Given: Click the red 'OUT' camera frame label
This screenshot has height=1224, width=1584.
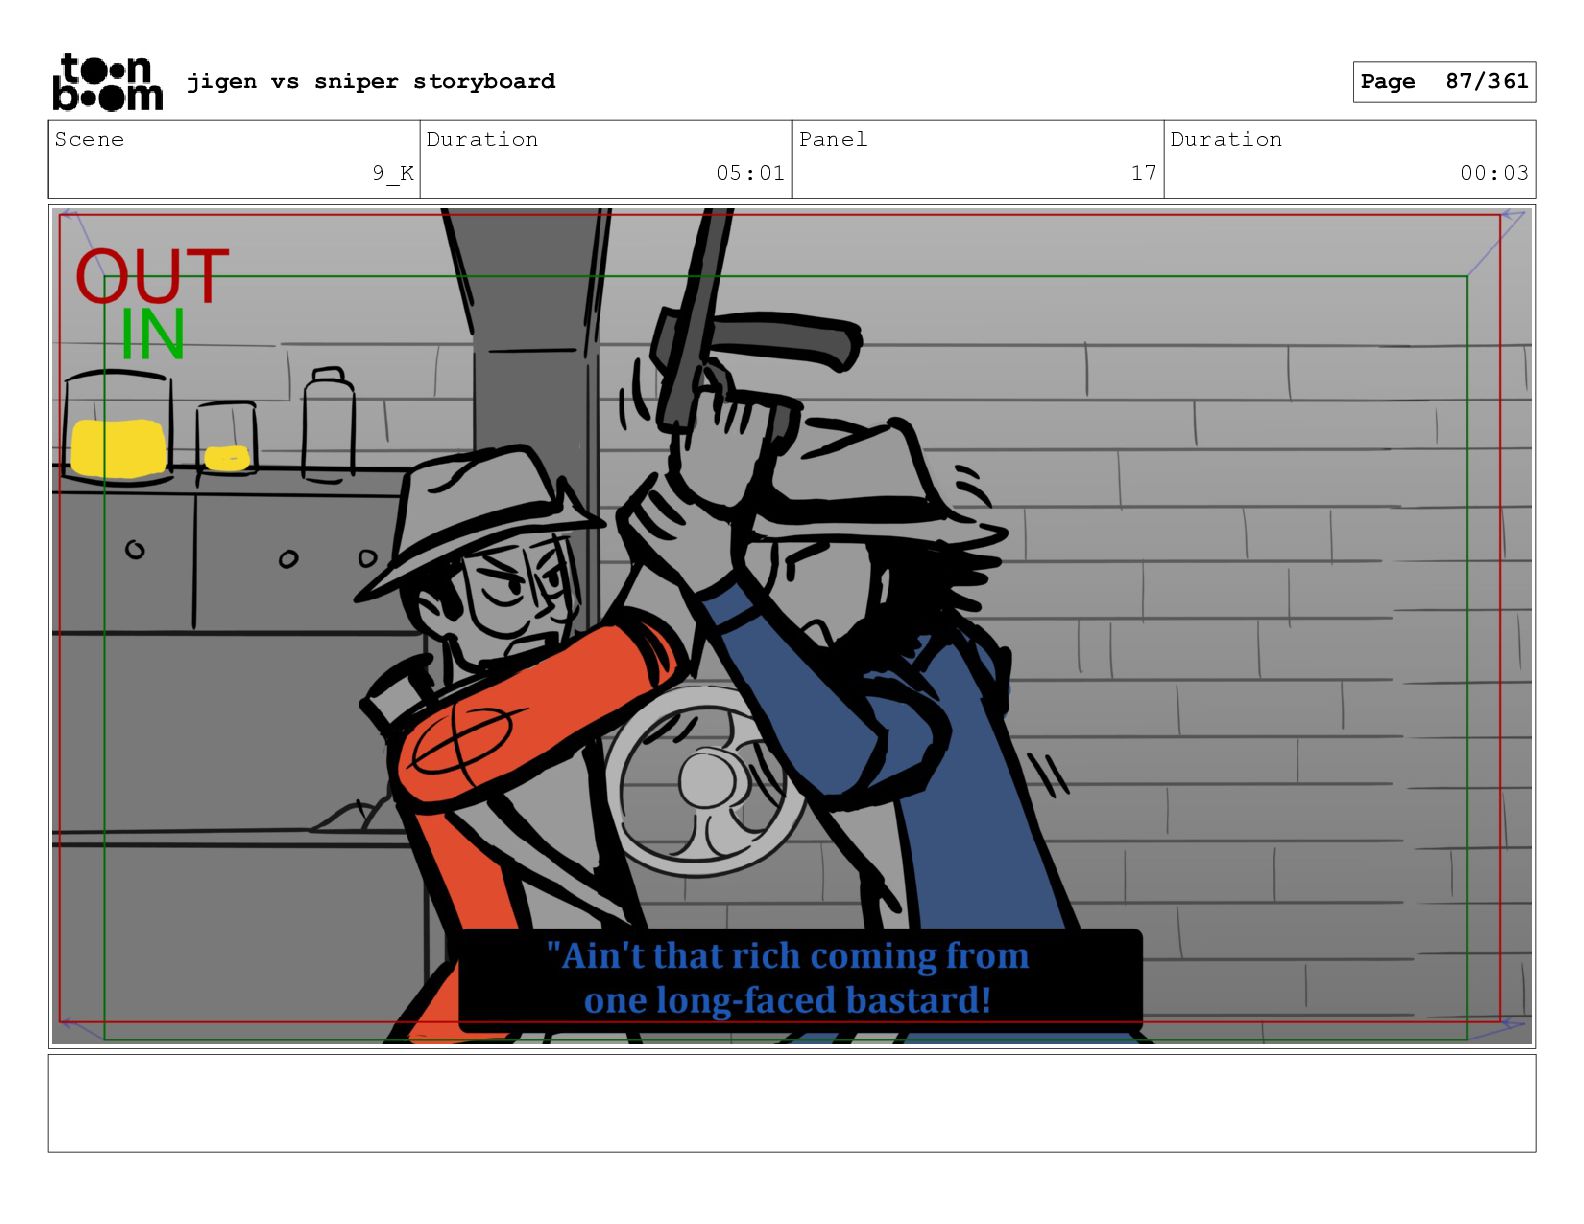Looking at the screenshot, I should 152,276.
